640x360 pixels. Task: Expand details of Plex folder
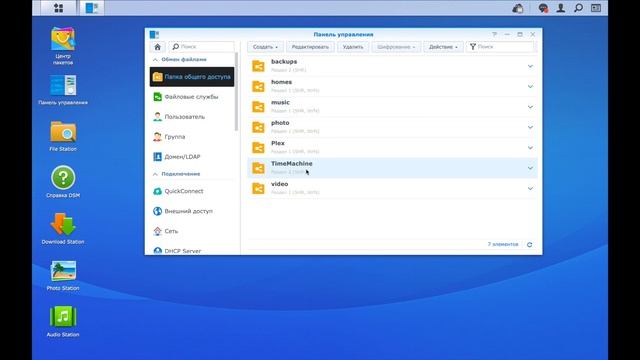[530, 148]
